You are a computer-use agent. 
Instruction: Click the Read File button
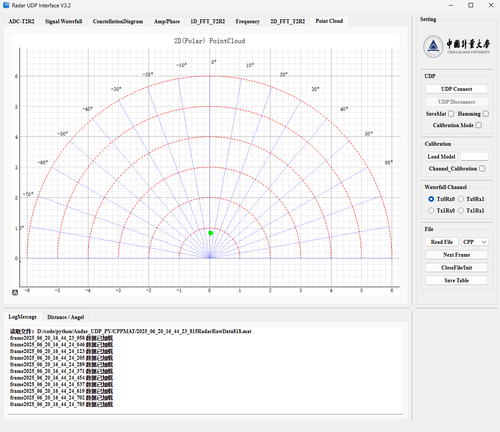click(442, 242)
